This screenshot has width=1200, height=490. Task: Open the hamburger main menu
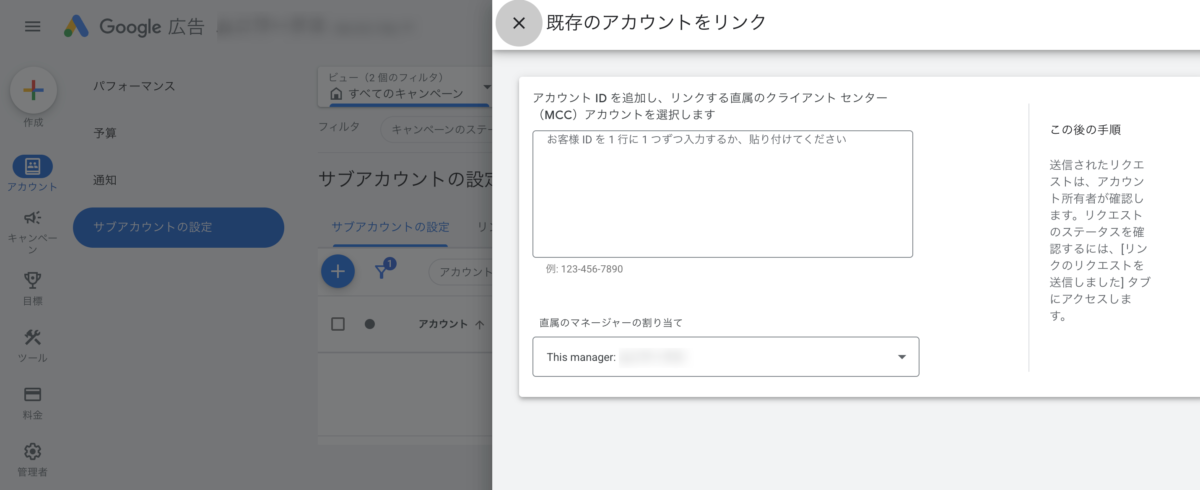pyautogui.click(x=33, y=26)
